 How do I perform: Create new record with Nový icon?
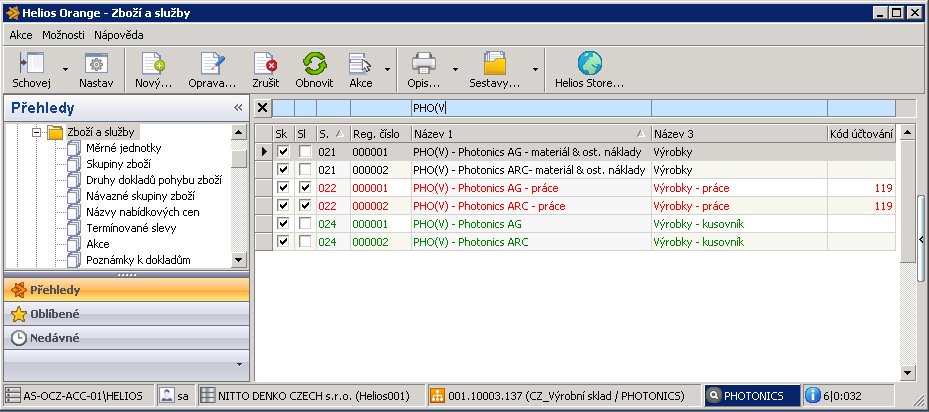click(x=153, y=63)
